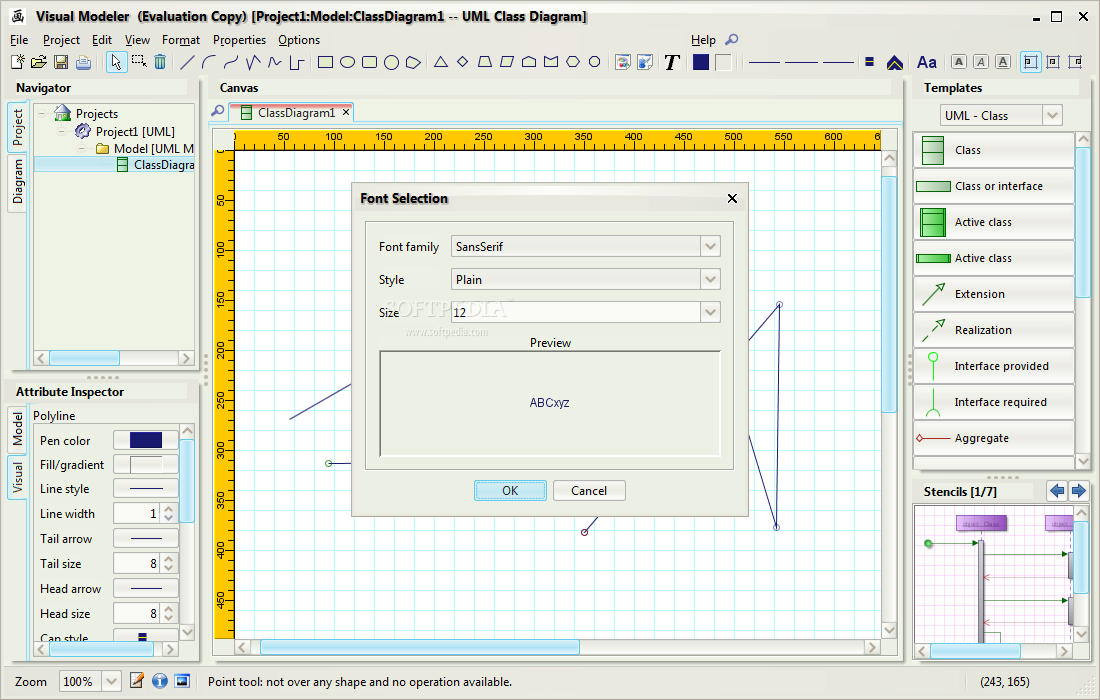
Task: Close the ClassDiagram1 canvas tab
Action: (x=346, y=112)
